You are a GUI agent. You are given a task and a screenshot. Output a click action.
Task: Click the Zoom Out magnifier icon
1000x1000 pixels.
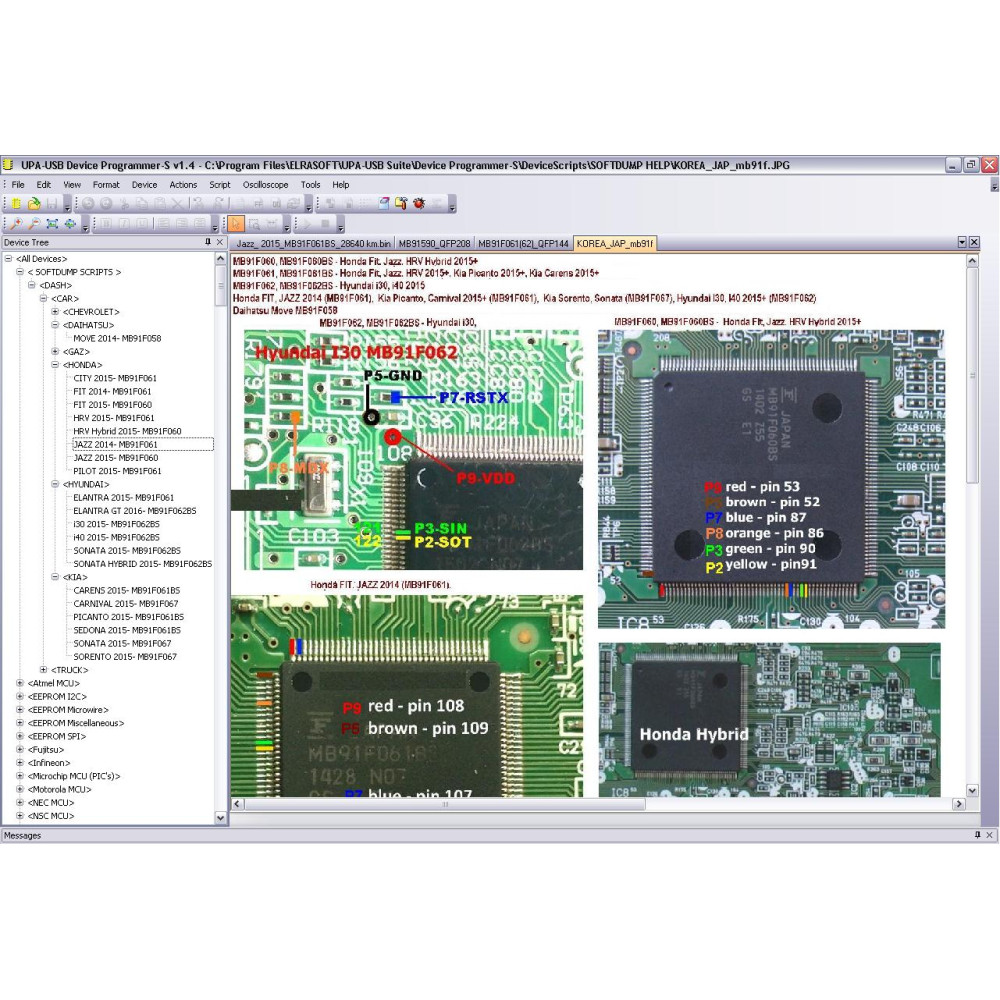pos(34,223)
